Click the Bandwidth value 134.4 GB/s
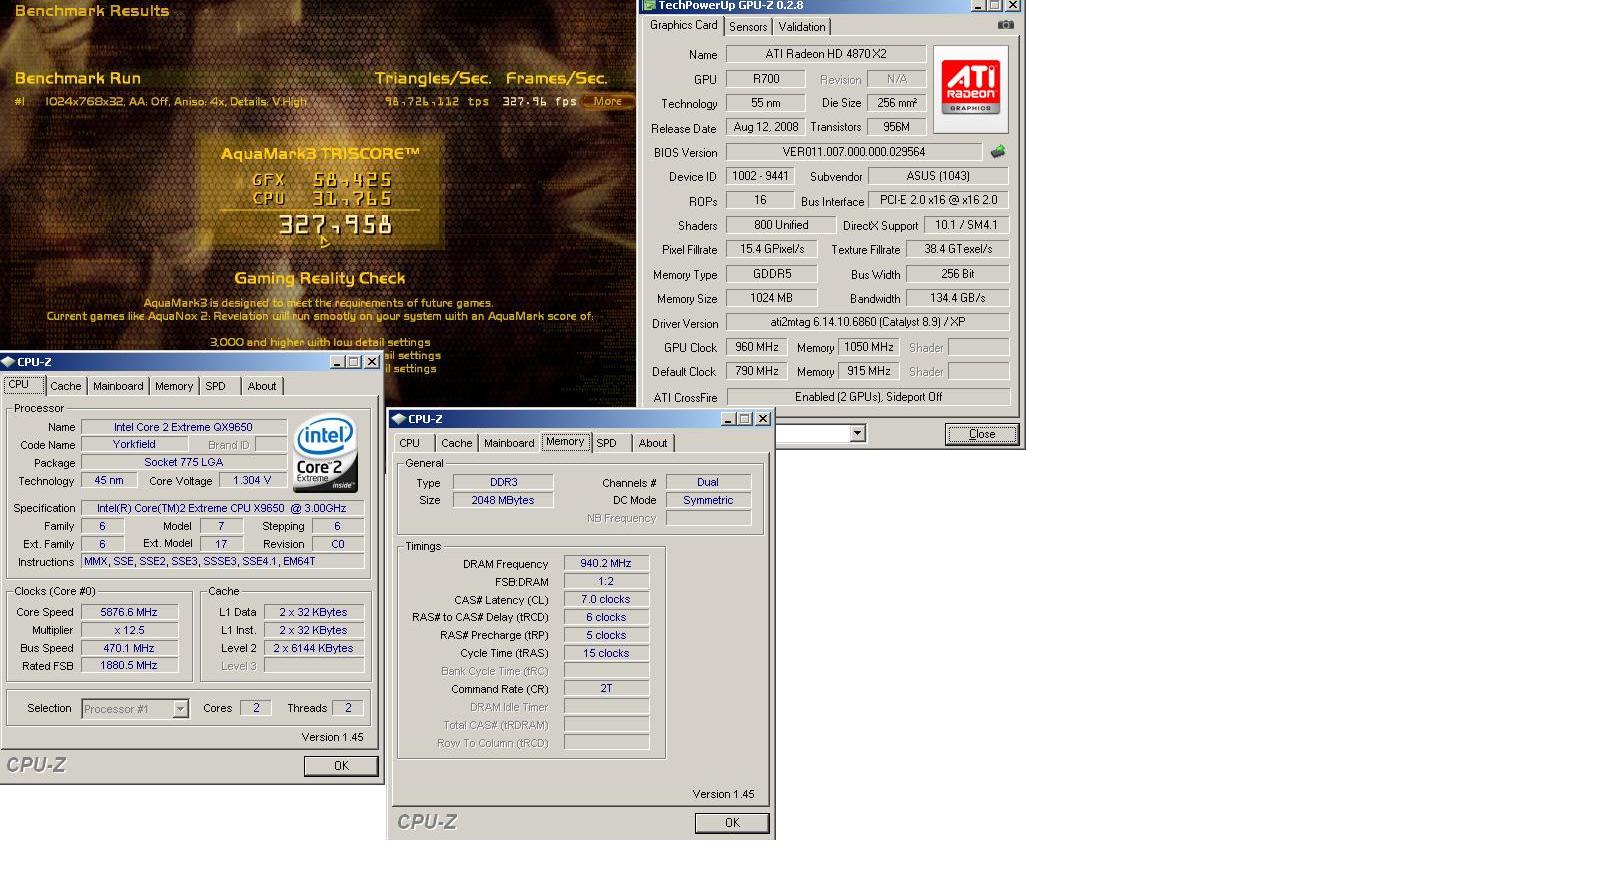This screenshot has width=1618, height=889. click(957, 298)
